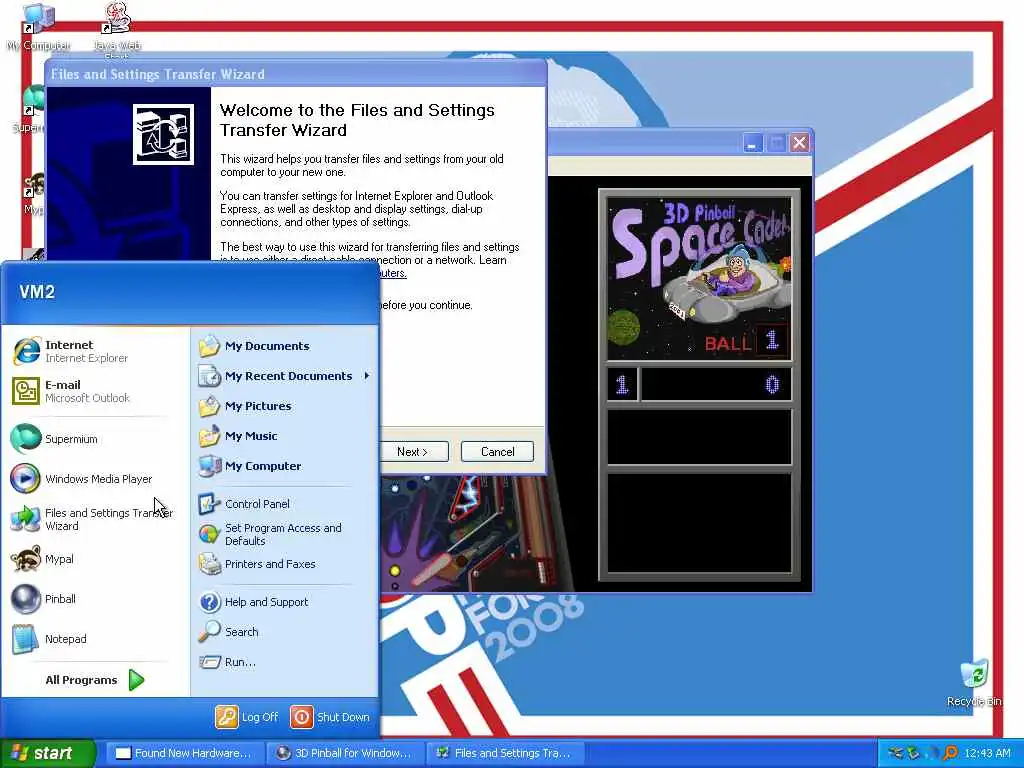
Task: Launch Windows Media Player icon
Action: (x=25, y=479)
